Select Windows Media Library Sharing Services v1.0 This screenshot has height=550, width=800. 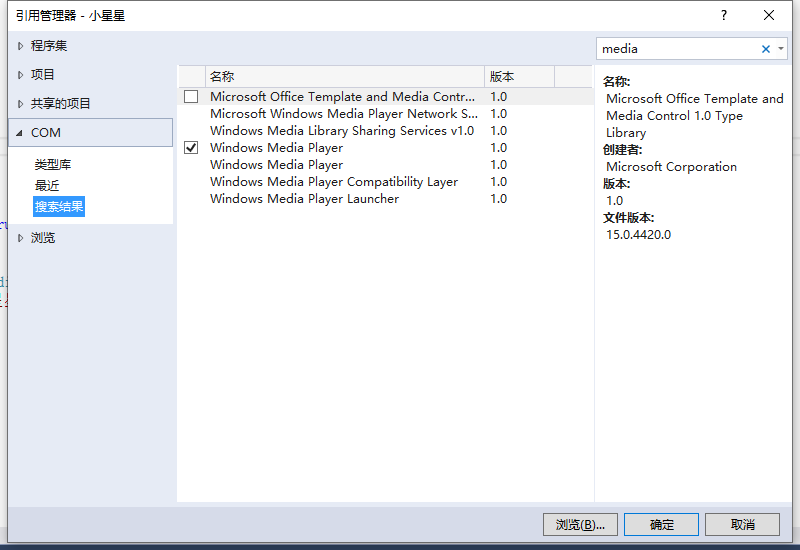coord(385,131)
